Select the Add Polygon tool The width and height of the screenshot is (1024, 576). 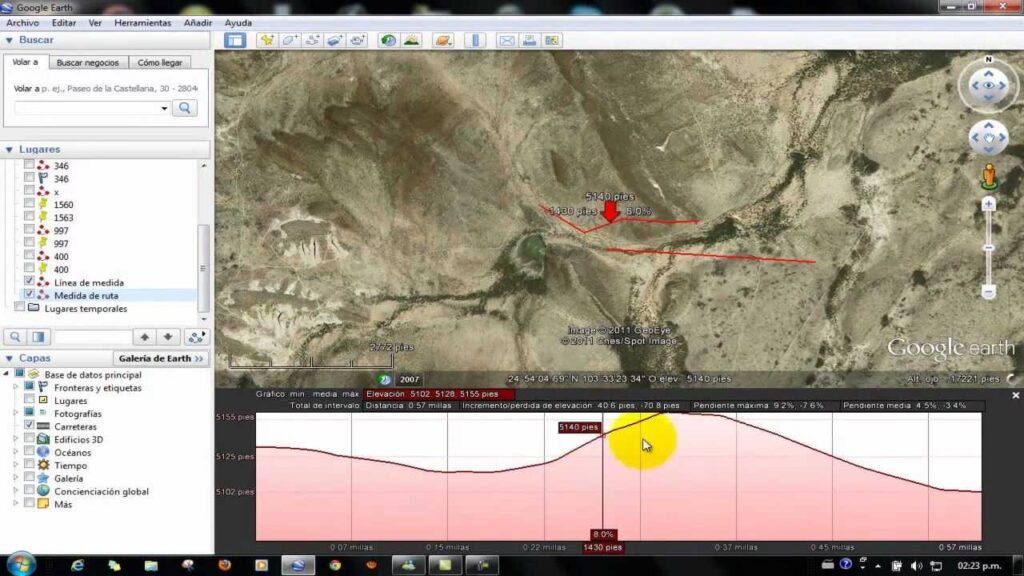coord(289,41)
